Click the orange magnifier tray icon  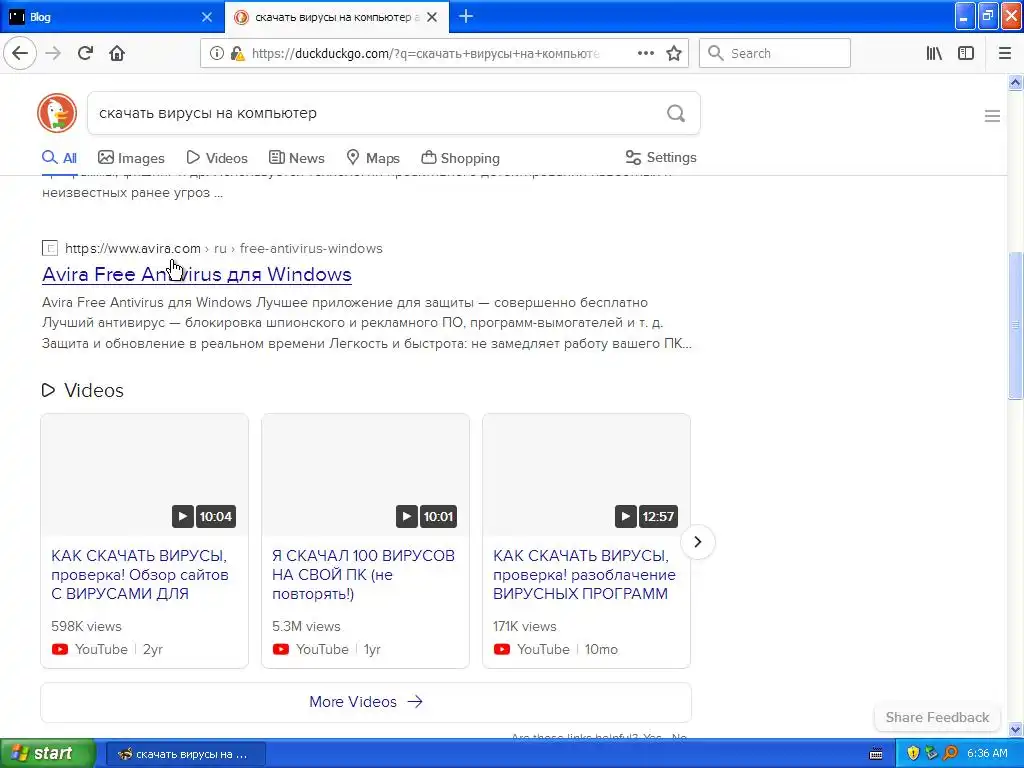pos(950,753)
